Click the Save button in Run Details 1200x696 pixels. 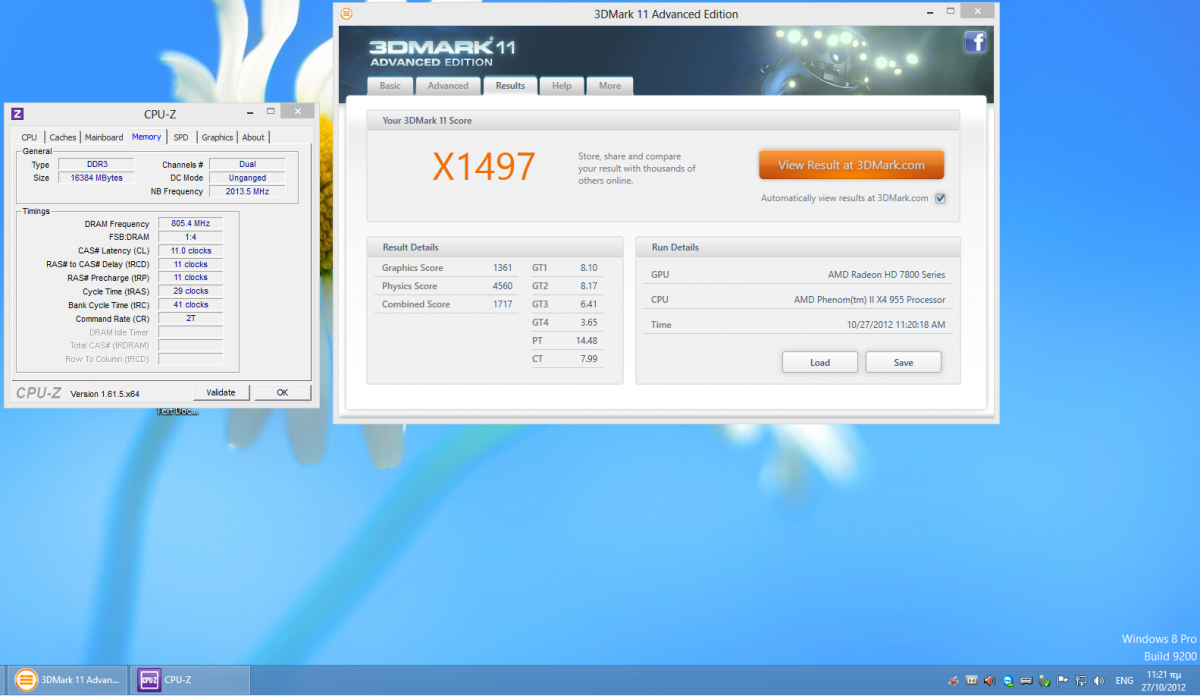903,362
